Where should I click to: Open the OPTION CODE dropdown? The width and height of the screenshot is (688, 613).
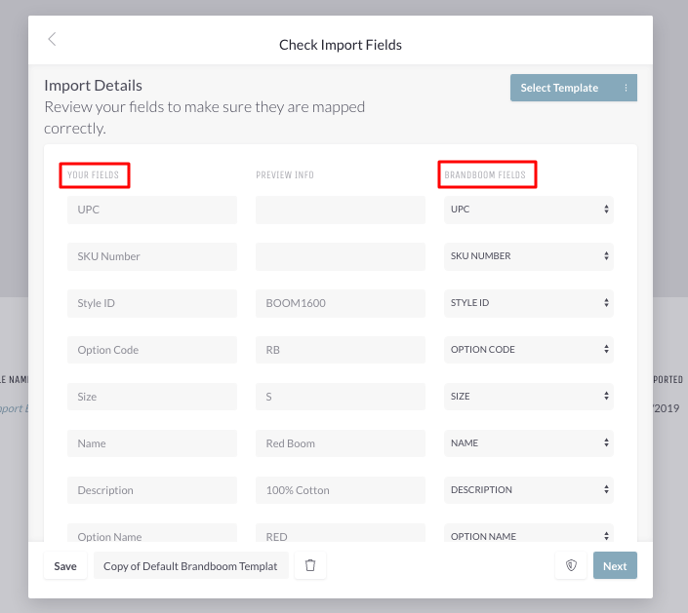(x=528, y=350)
